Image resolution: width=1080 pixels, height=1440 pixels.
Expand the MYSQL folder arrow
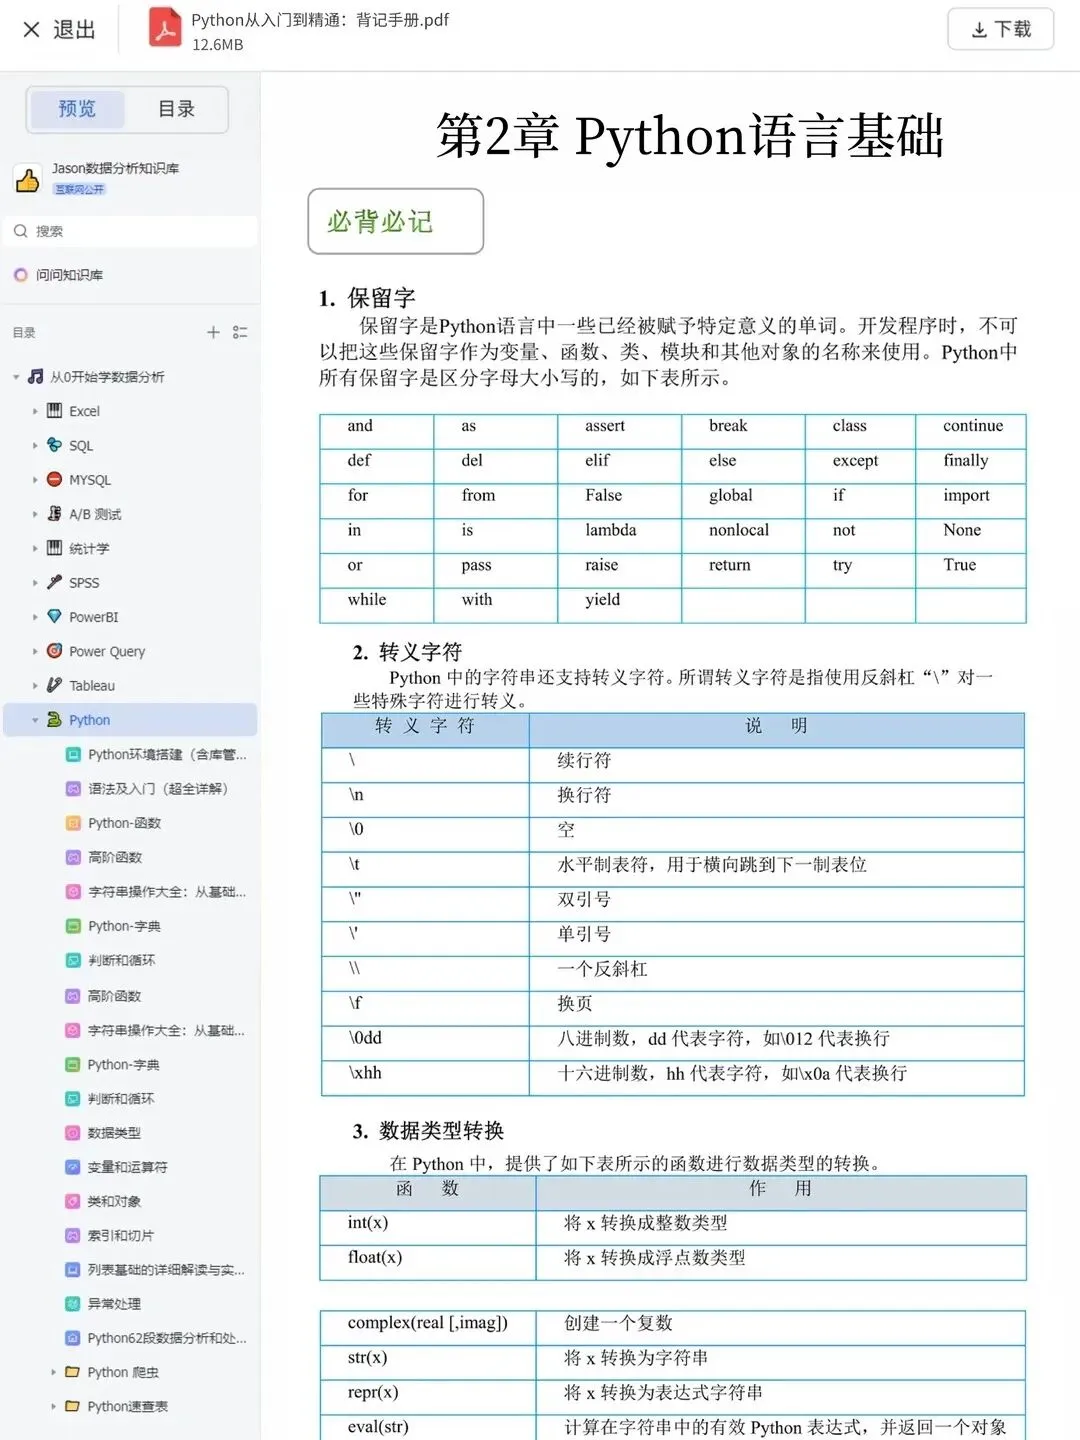point(35,480)
